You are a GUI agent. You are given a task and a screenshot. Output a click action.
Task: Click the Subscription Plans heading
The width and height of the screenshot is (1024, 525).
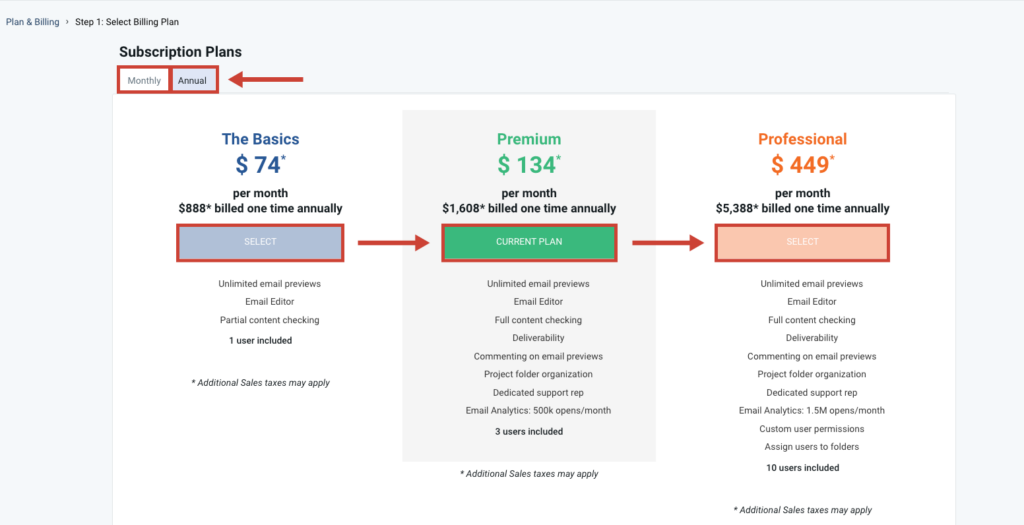click(x=180, y=52)
